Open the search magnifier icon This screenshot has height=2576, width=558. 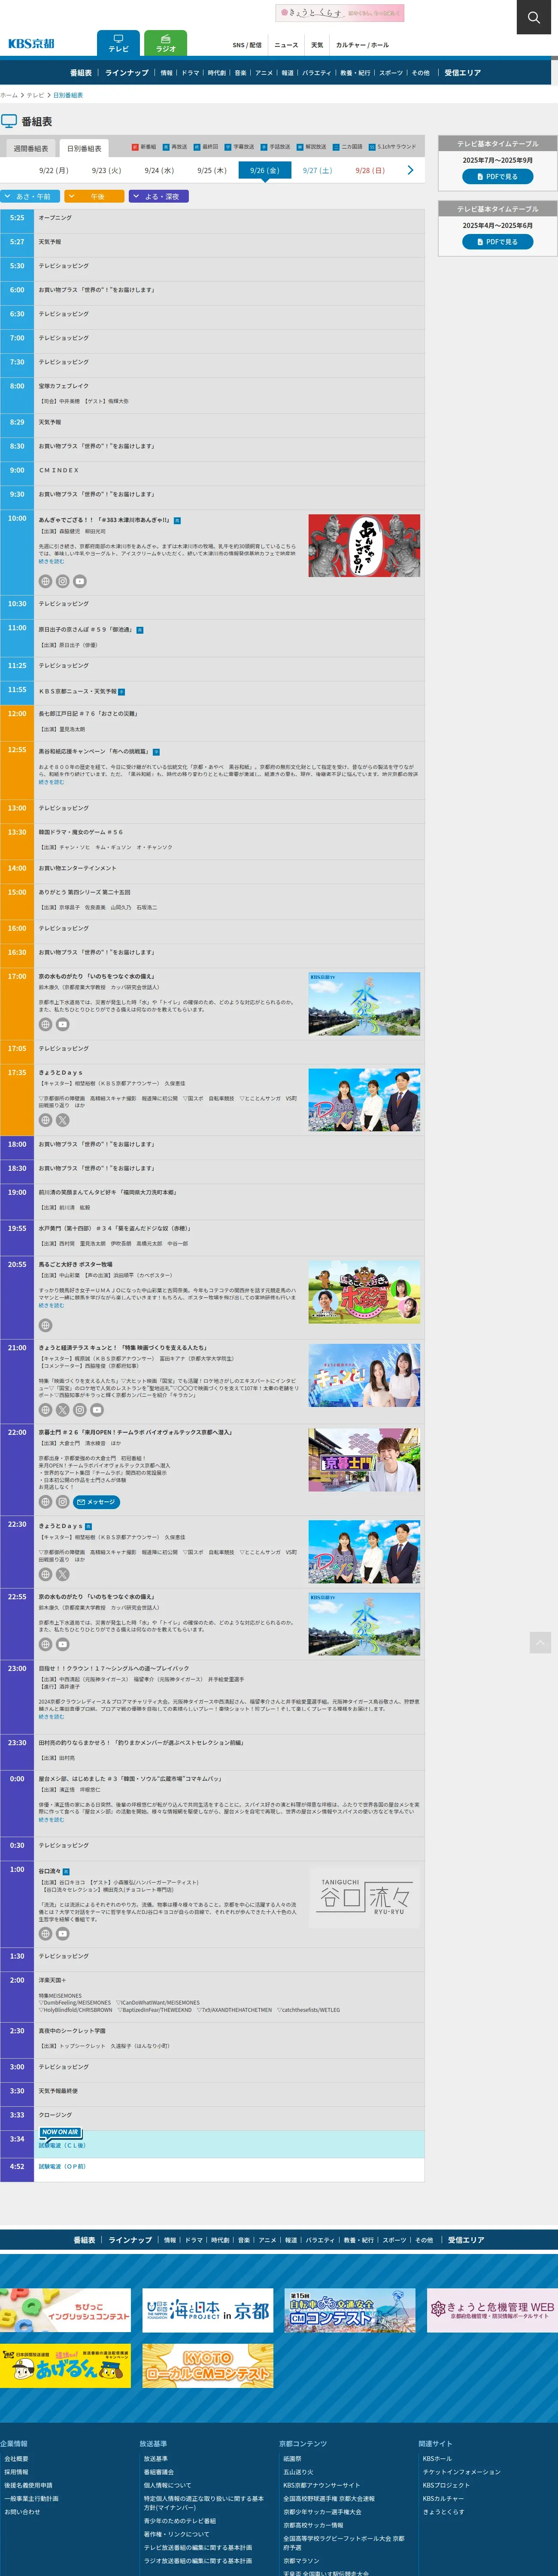534,17
